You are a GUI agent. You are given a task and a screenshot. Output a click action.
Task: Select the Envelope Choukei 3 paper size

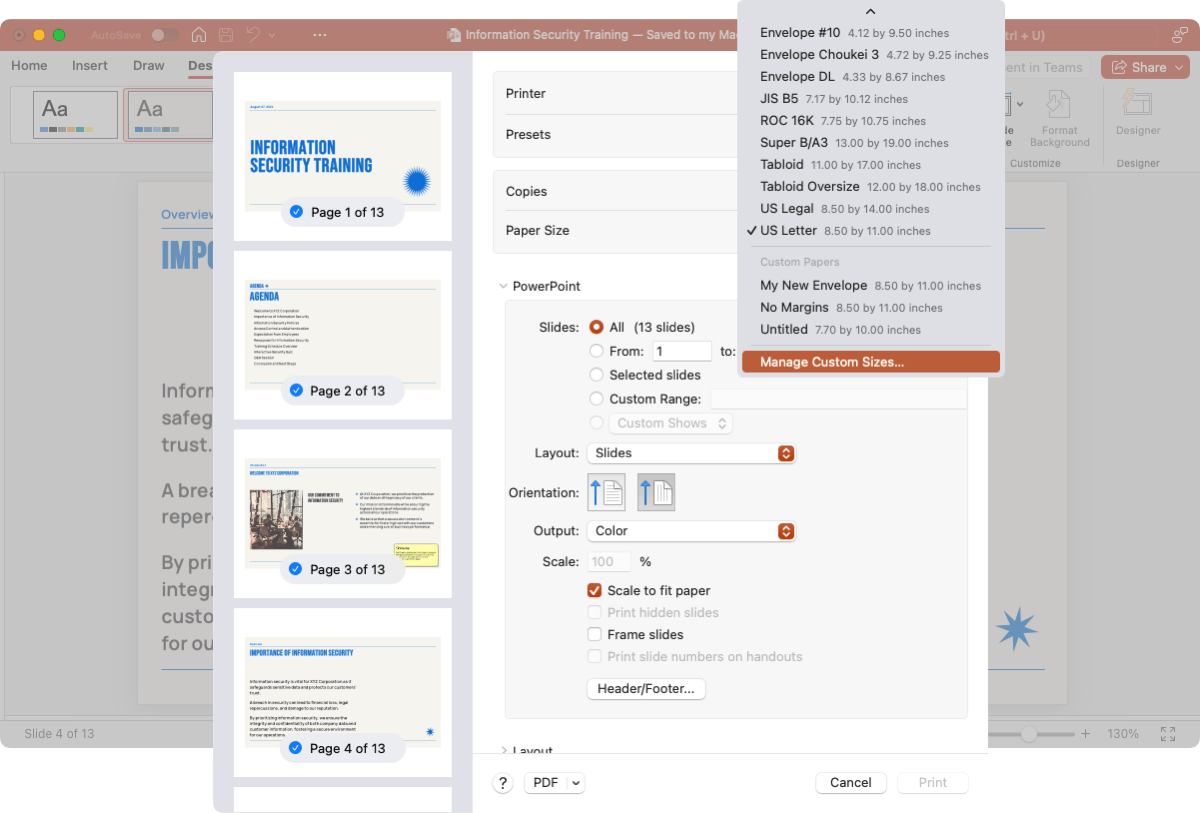[871, 55]
